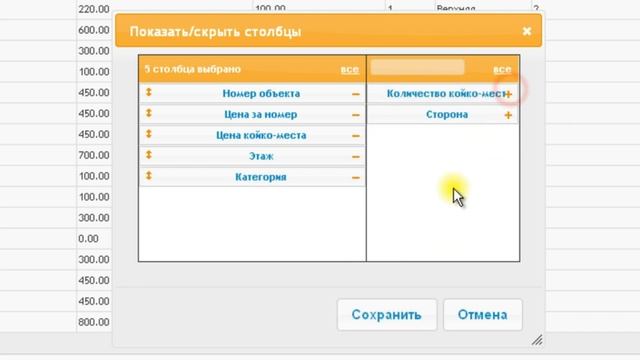
Task: Click the 220.00 cell in background table
Action: pyautogui.click(x=94, y=9)
